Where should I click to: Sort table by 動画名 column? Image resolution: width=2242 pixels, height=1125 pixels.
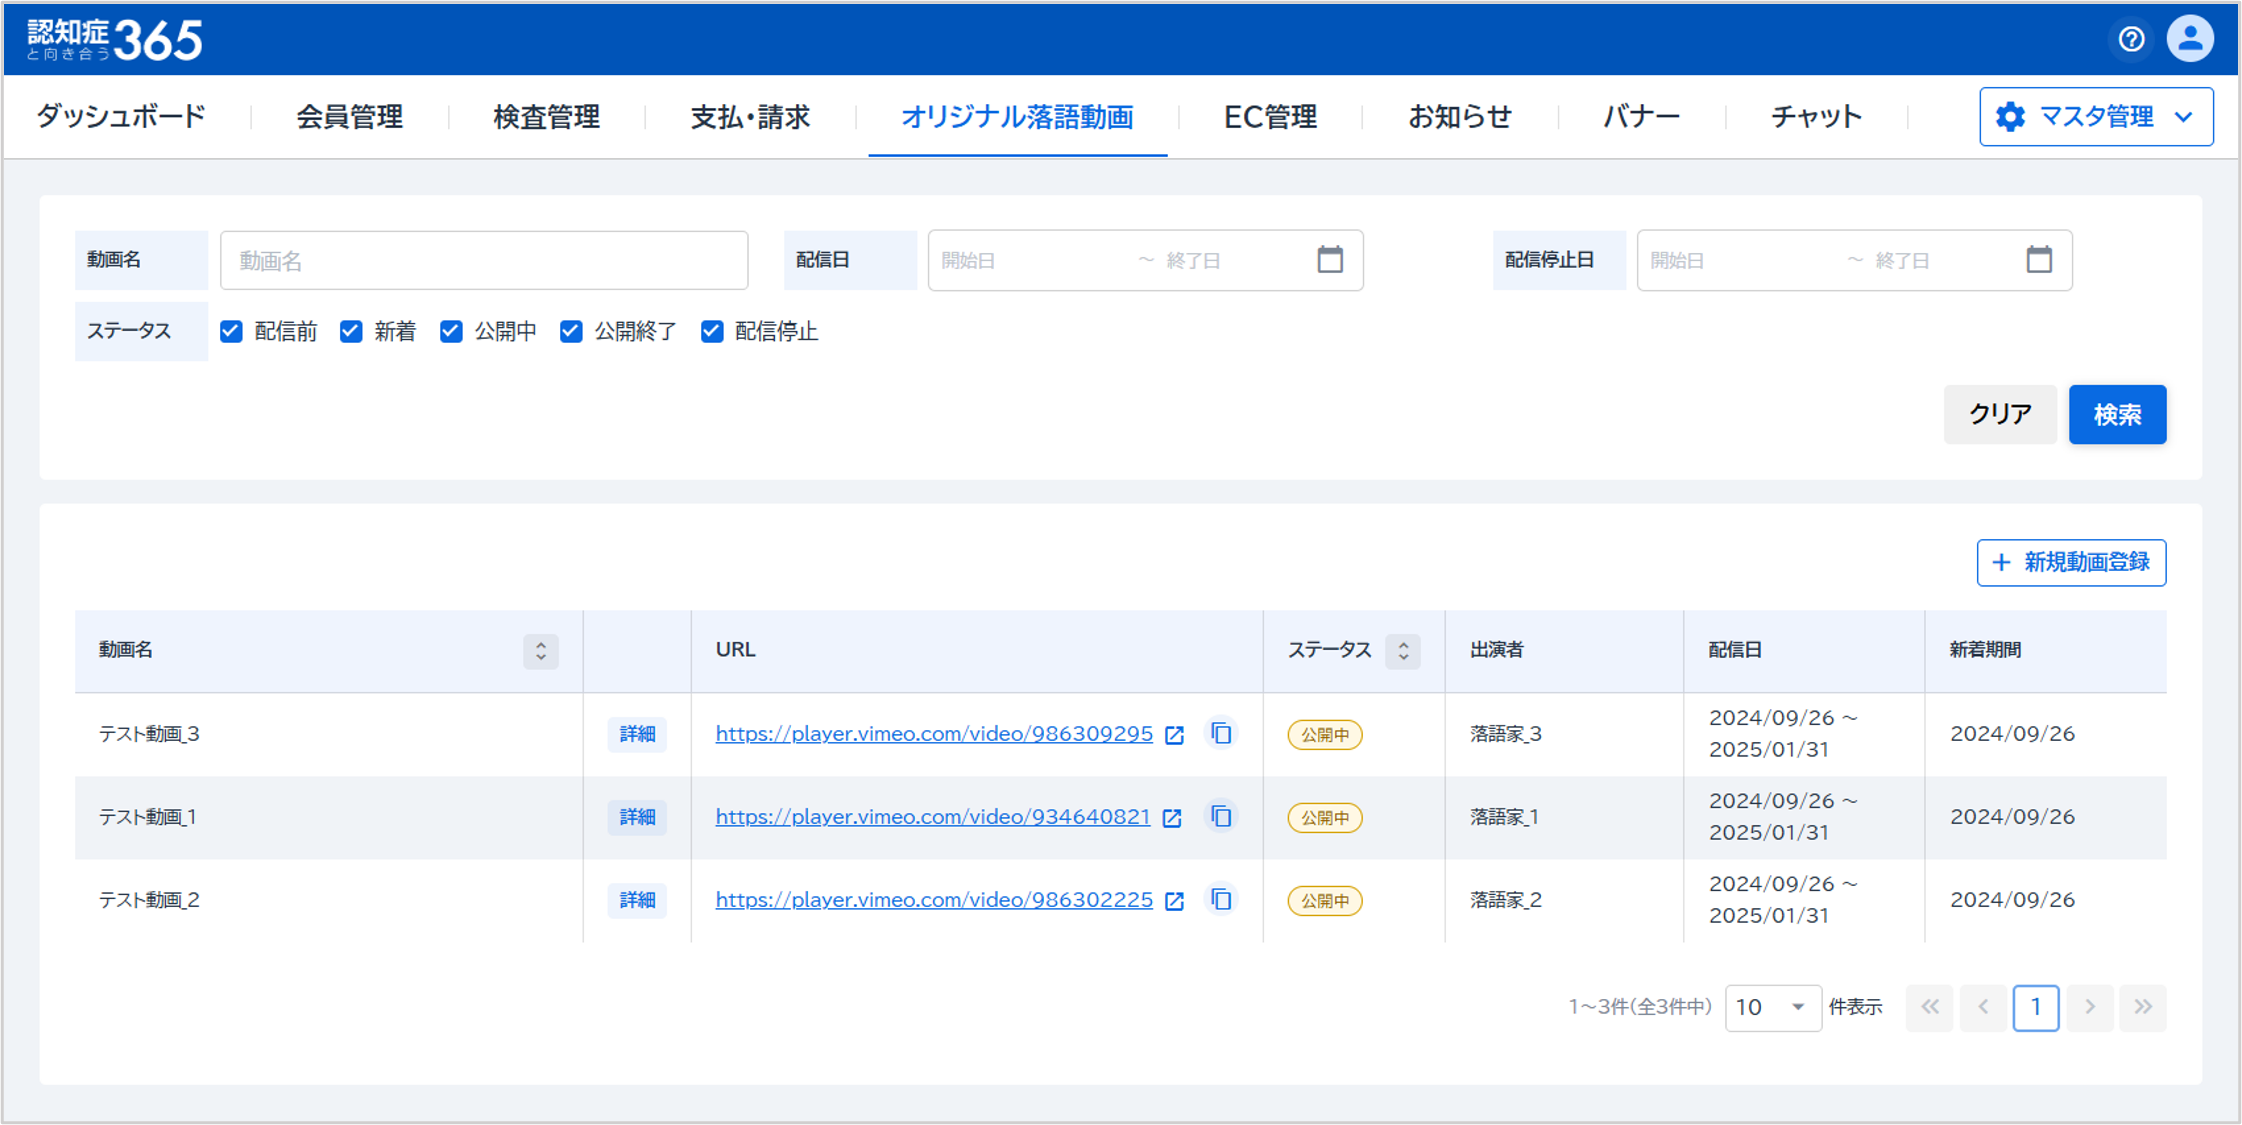540,651
